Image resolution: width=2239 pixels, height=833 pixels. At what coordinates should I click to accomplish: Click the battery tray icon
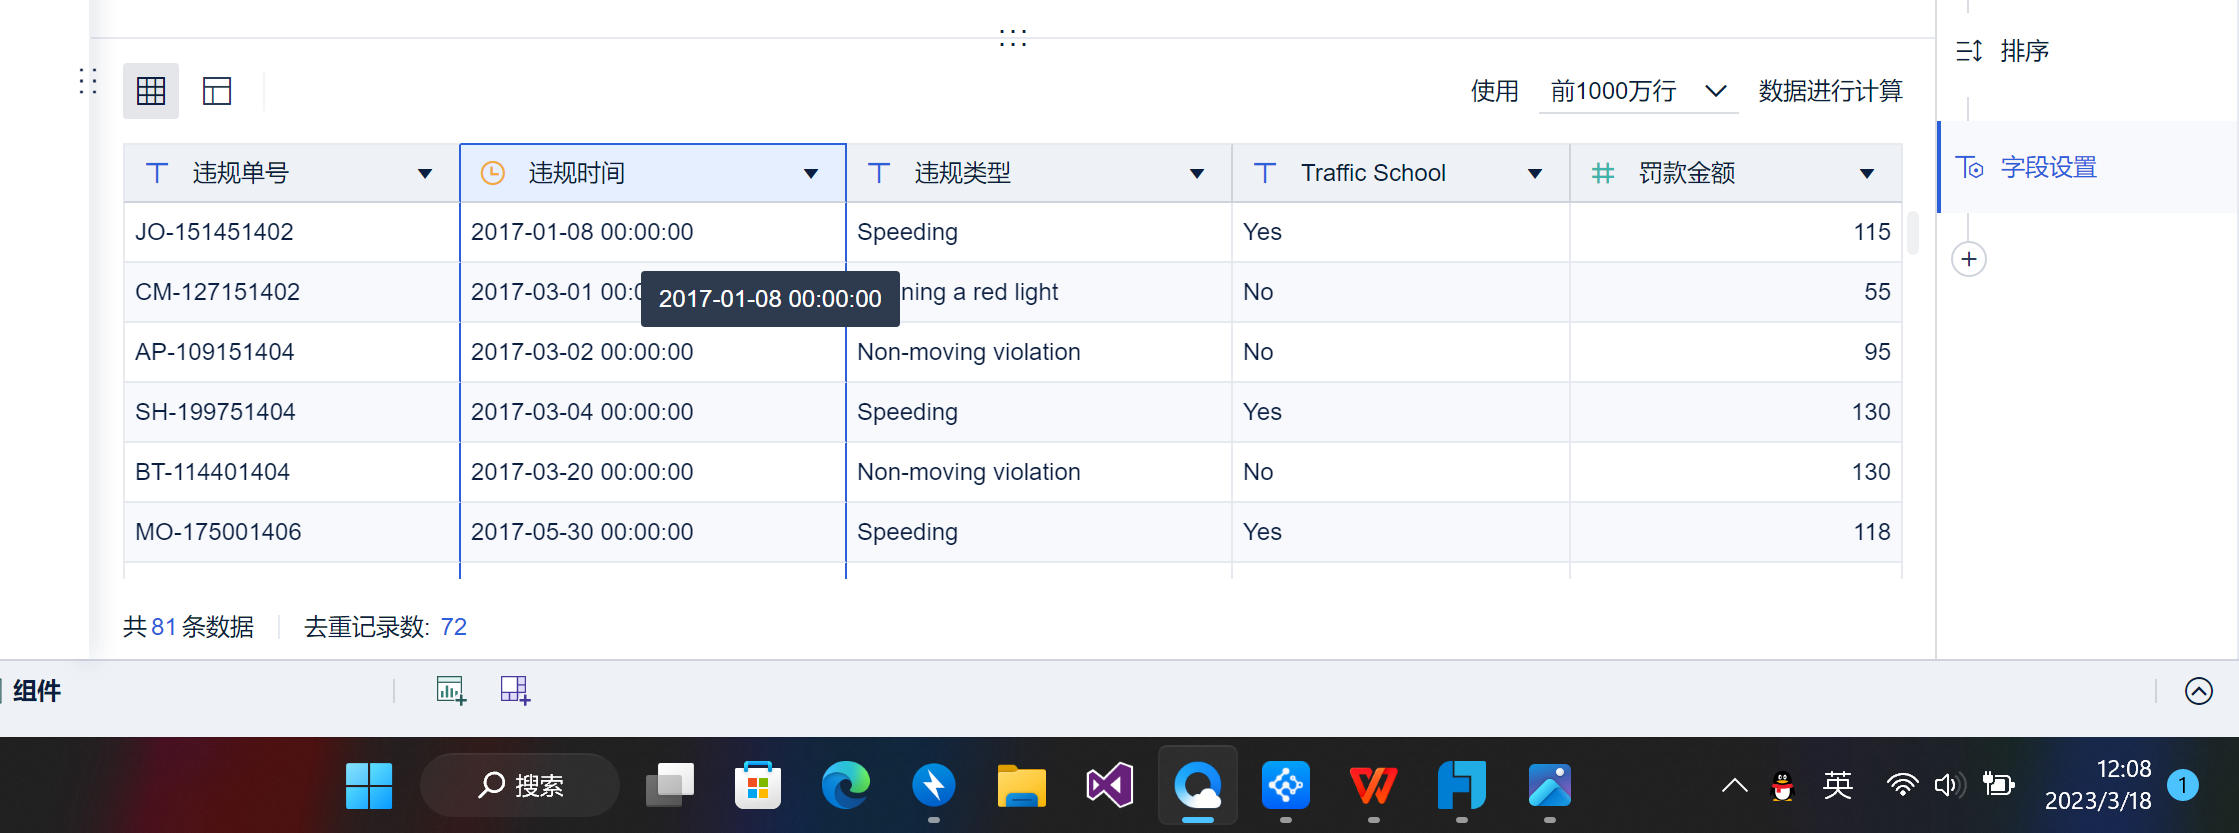coord(1998,785)
